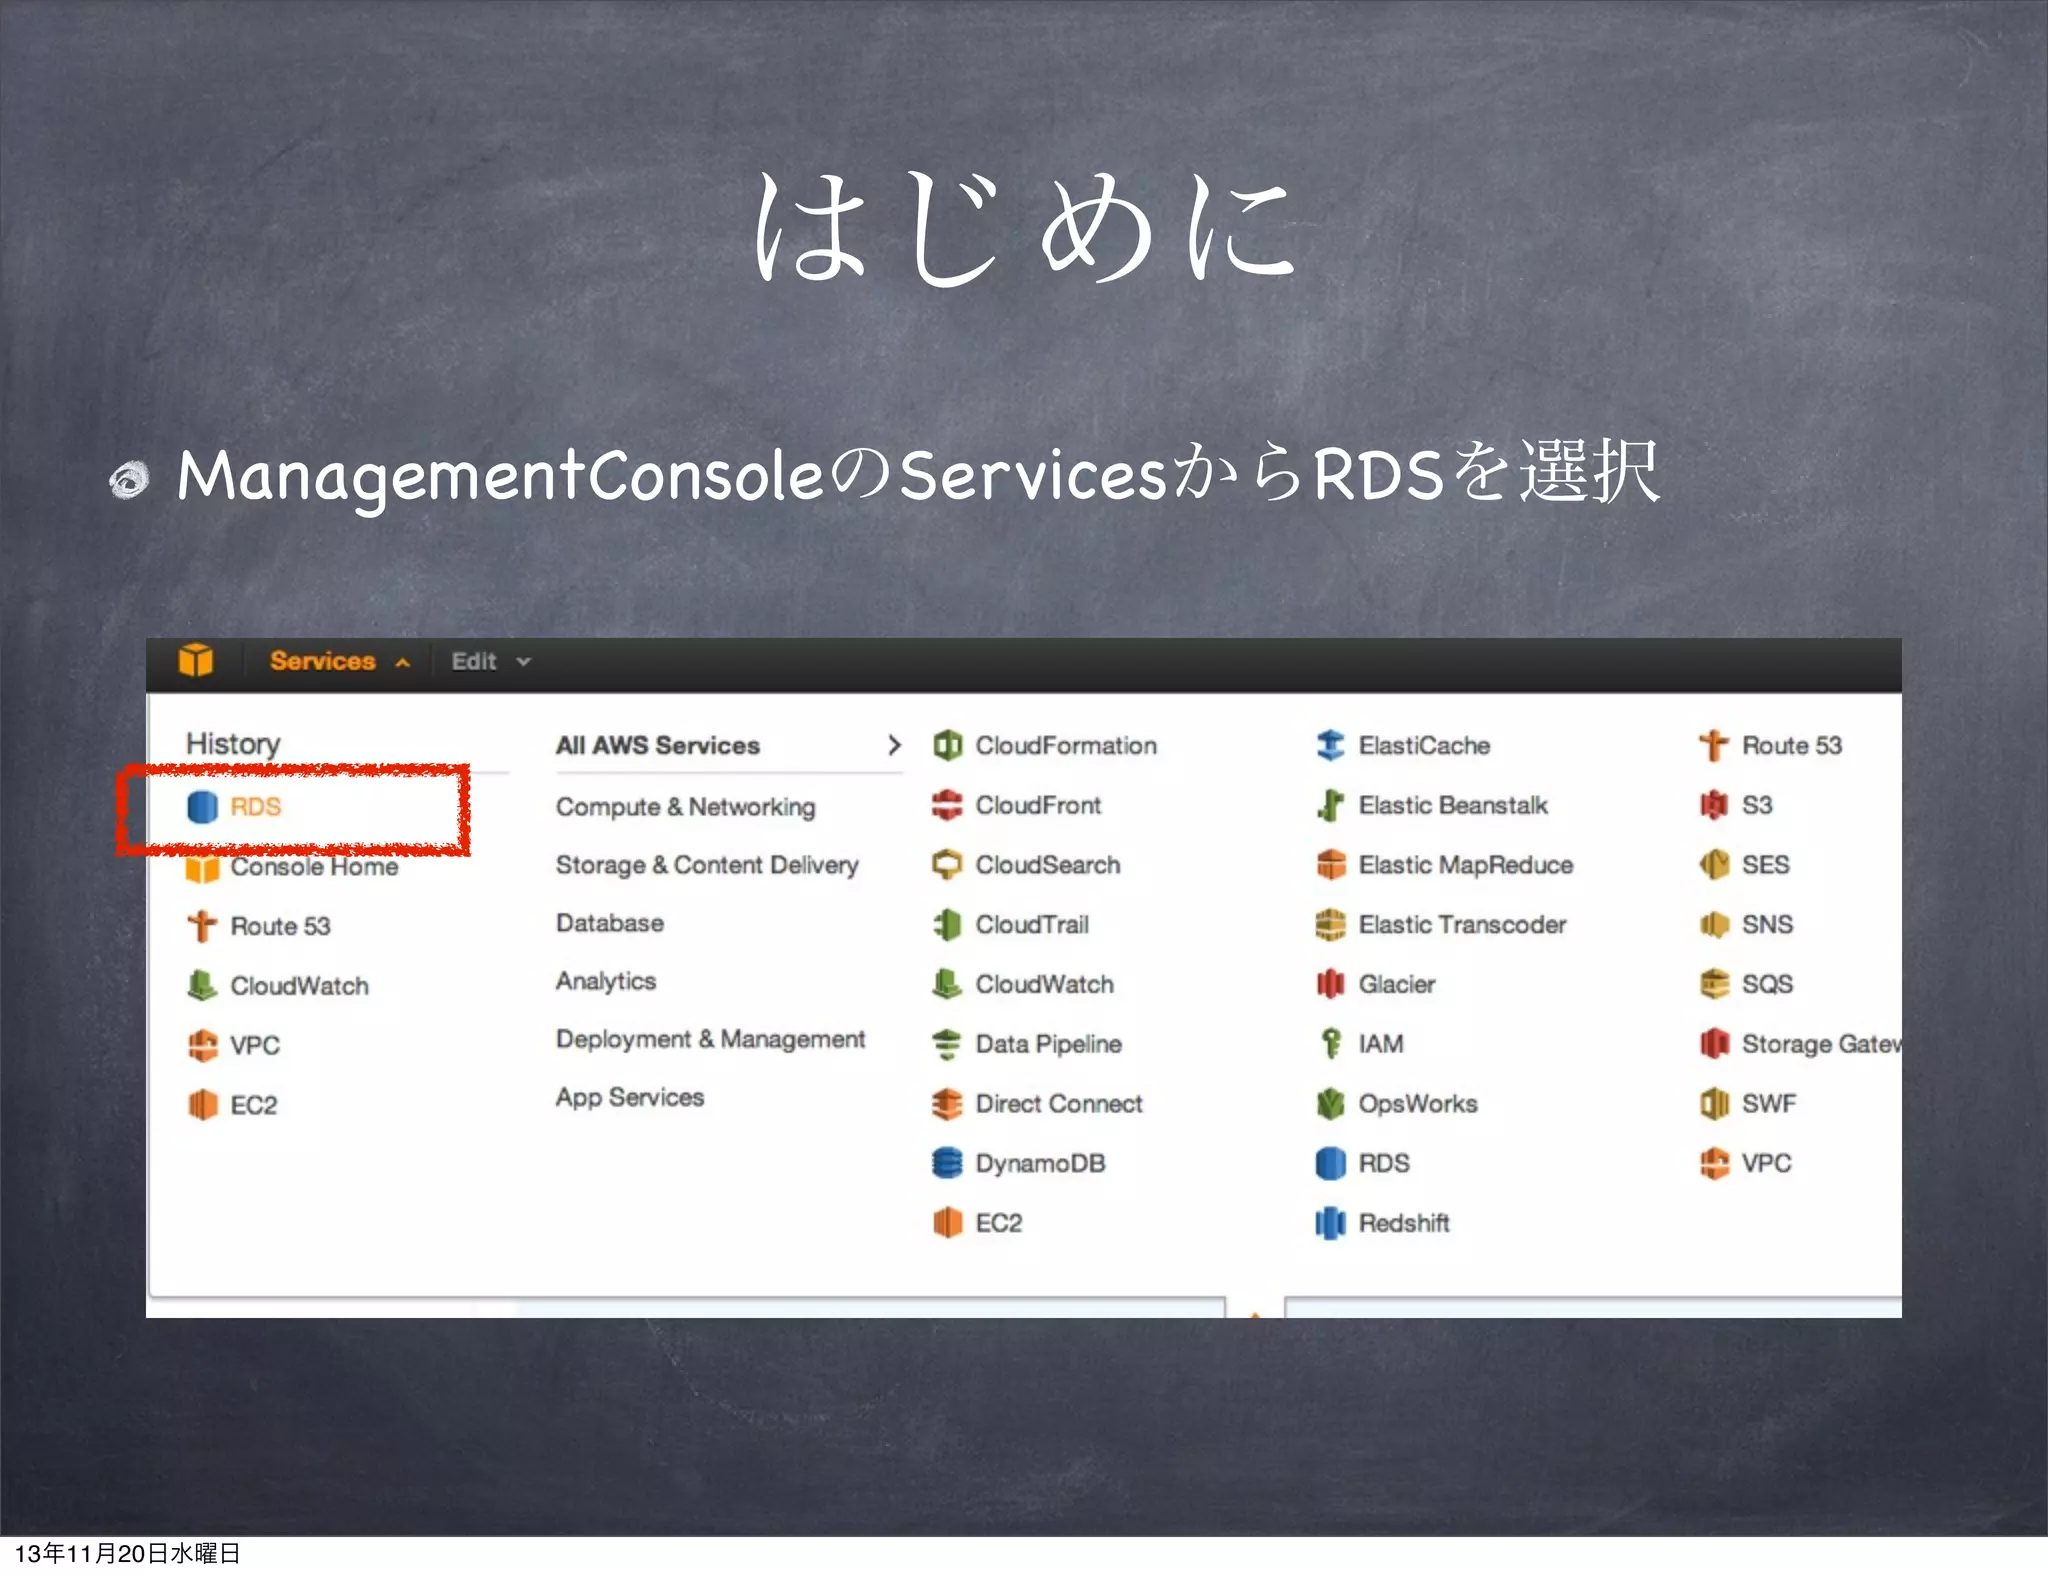This screenshot has width=2048, height=1576.
Task: Select Database category
Action: click(x=610, y=923)
